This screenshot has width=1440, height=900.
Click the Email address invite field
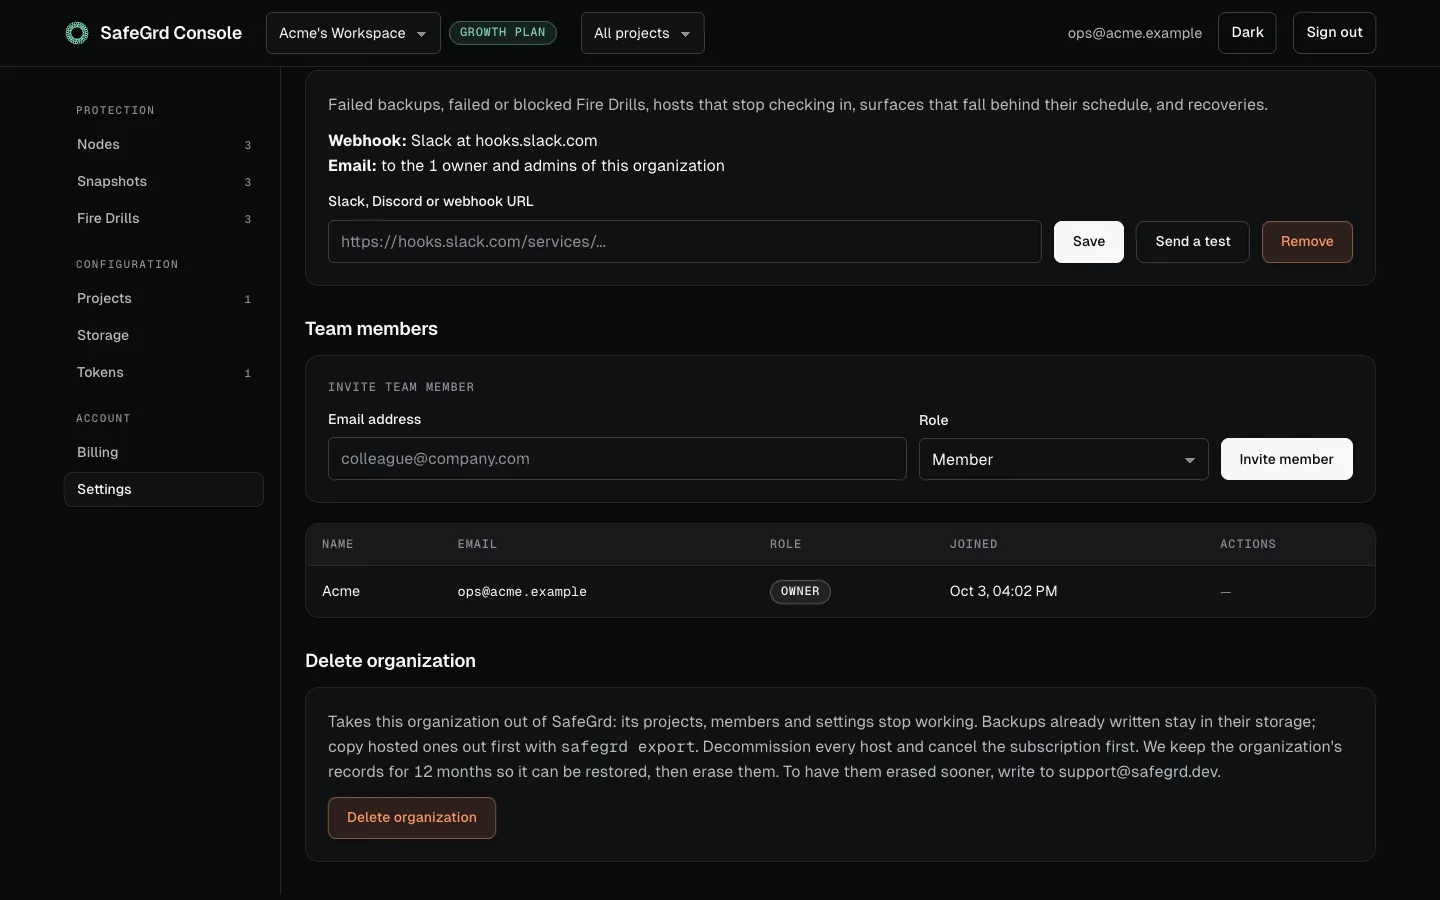[617, 459]
